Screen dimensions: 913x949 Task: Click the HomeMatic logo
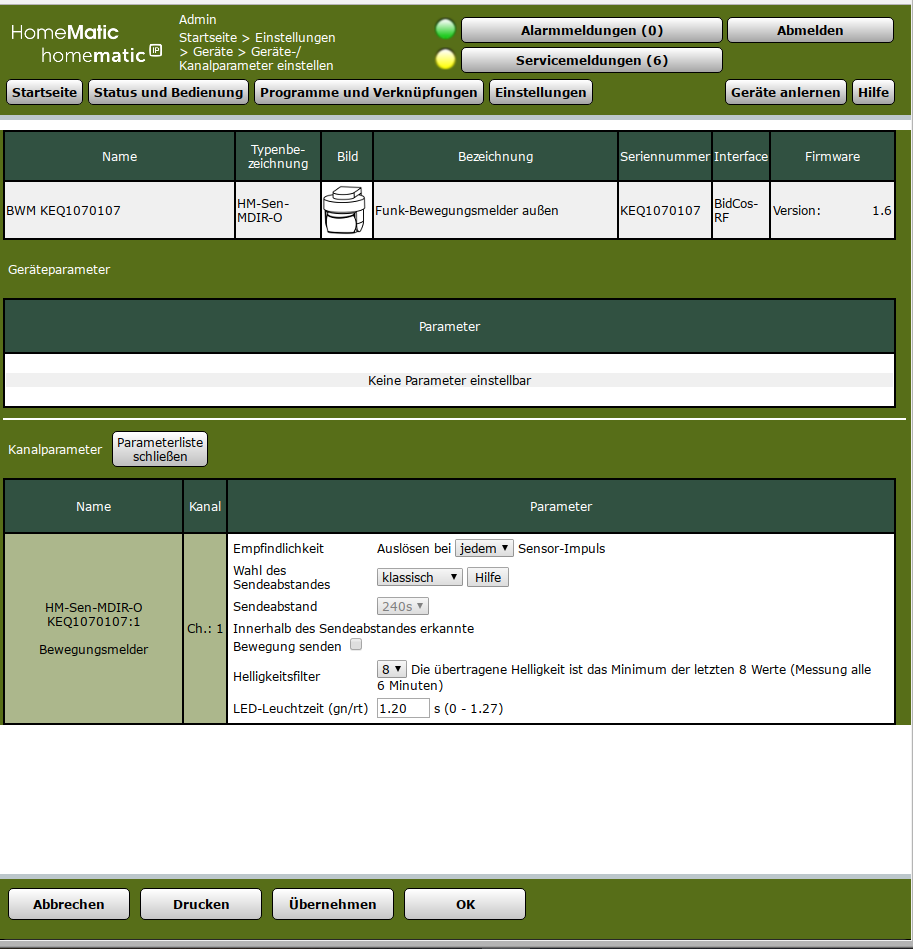(86, 44)
